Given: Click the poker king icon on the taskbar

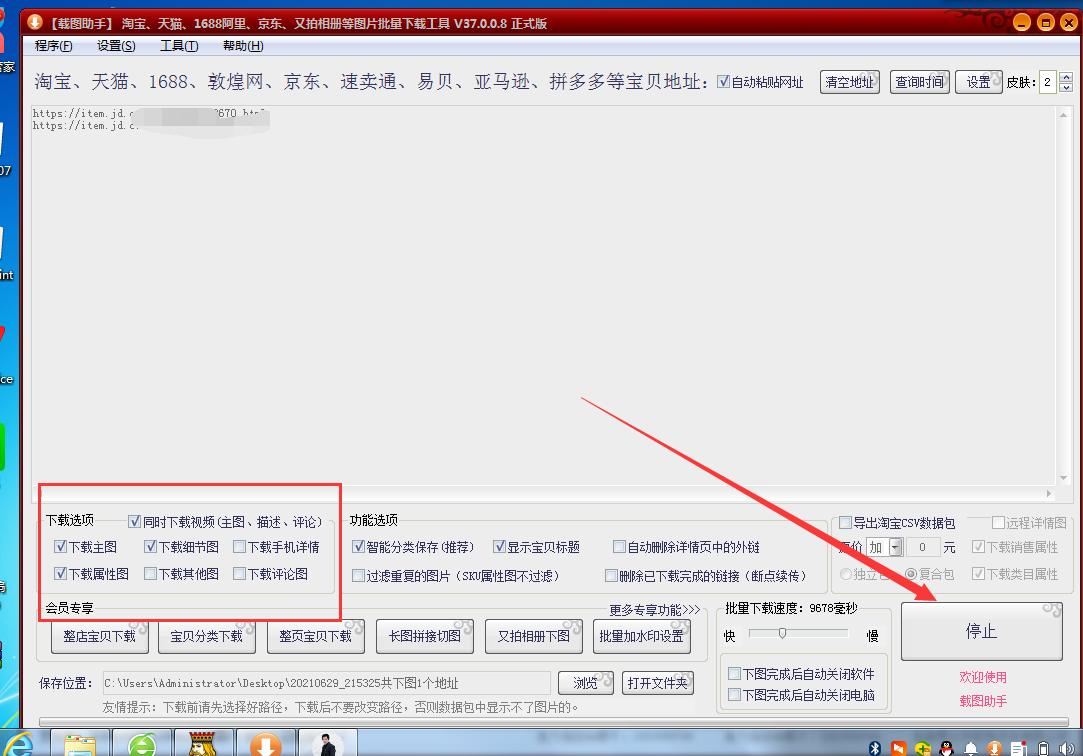Looking at the screenshot, I should [x=204, y=744].
